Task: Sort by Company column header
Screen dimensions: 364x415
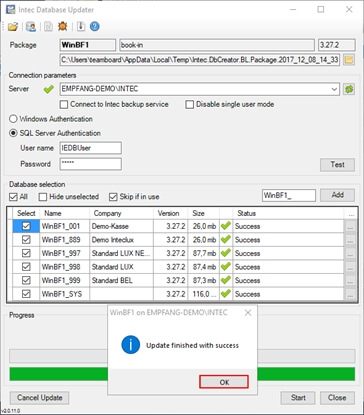Action: click(121, 213)
